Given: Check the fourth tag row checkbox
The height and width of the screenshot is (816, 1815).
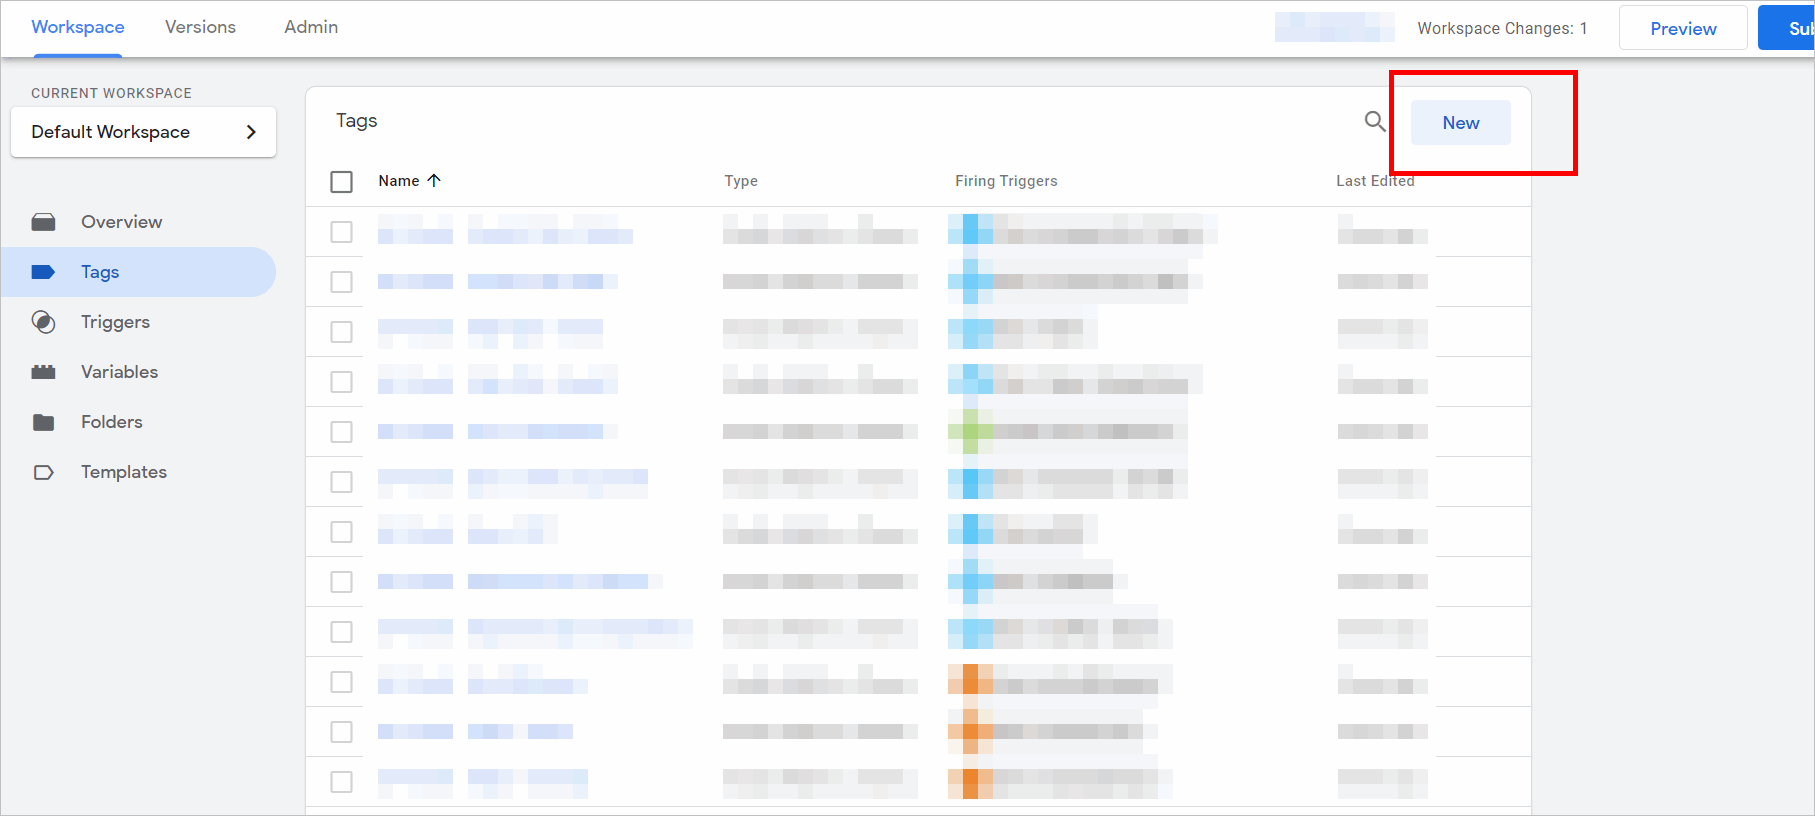Looking at the screenshot, I should (x=342, y=382).
